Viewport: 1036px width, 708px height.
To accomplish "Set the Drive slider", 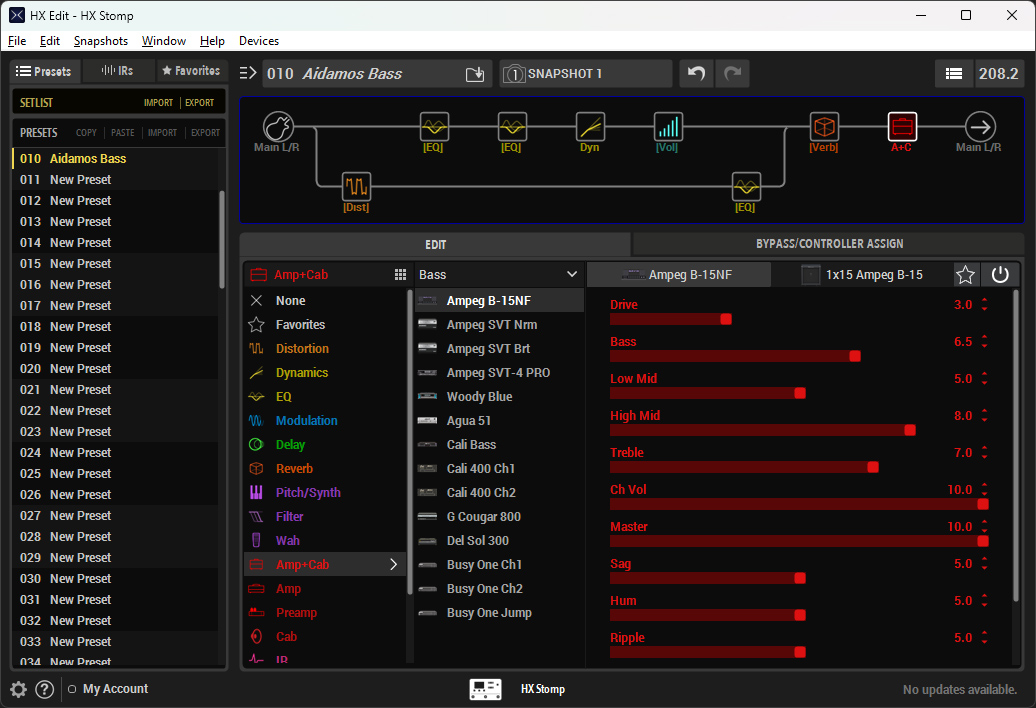I will pos(799,319).
